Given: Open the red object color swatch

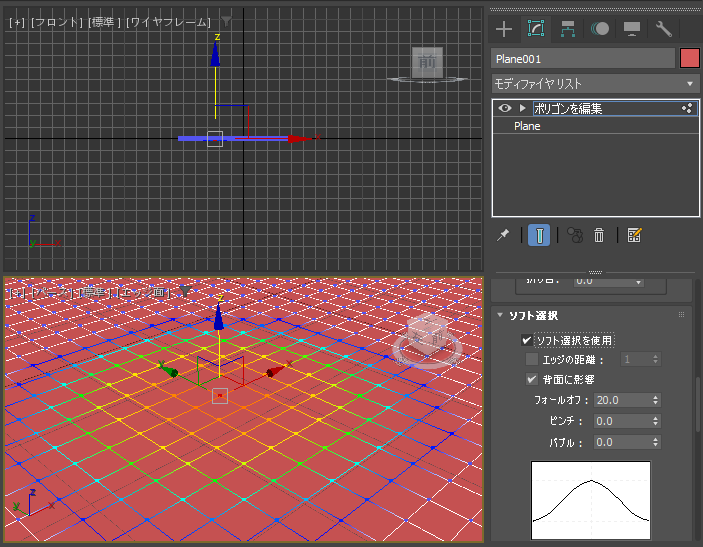Looking at the screenshot, I should (x=690, y=59).
